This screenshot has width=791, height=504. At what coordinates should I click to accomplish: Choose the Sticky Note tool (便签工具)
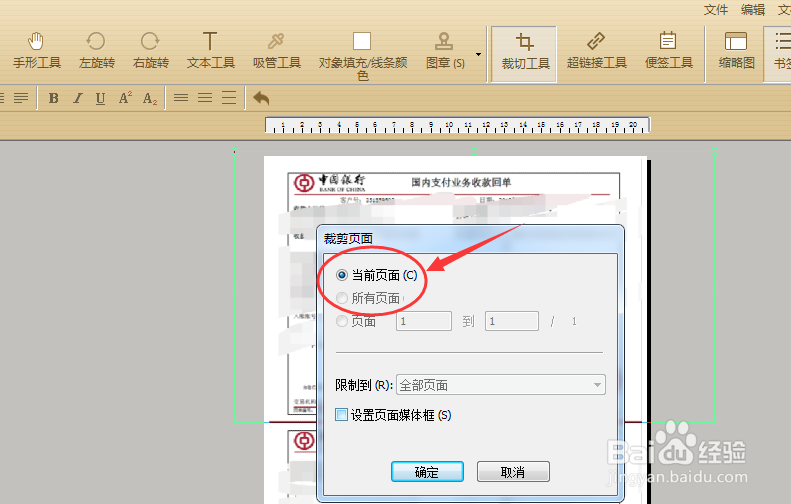coord(668,50)
